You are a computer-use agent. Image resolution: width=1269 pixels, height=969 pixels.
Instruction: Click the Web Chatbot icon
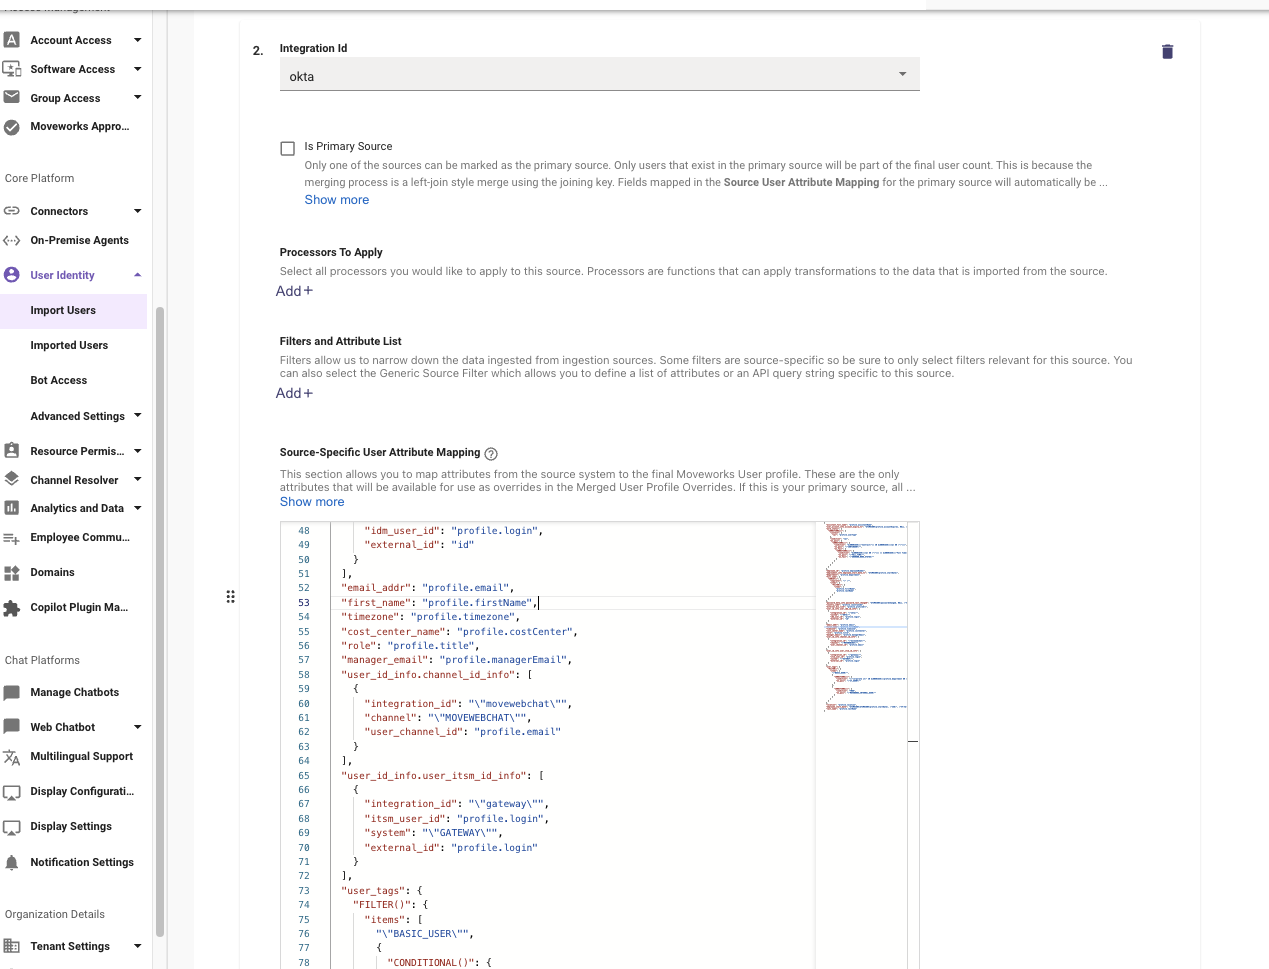(12, 726)
